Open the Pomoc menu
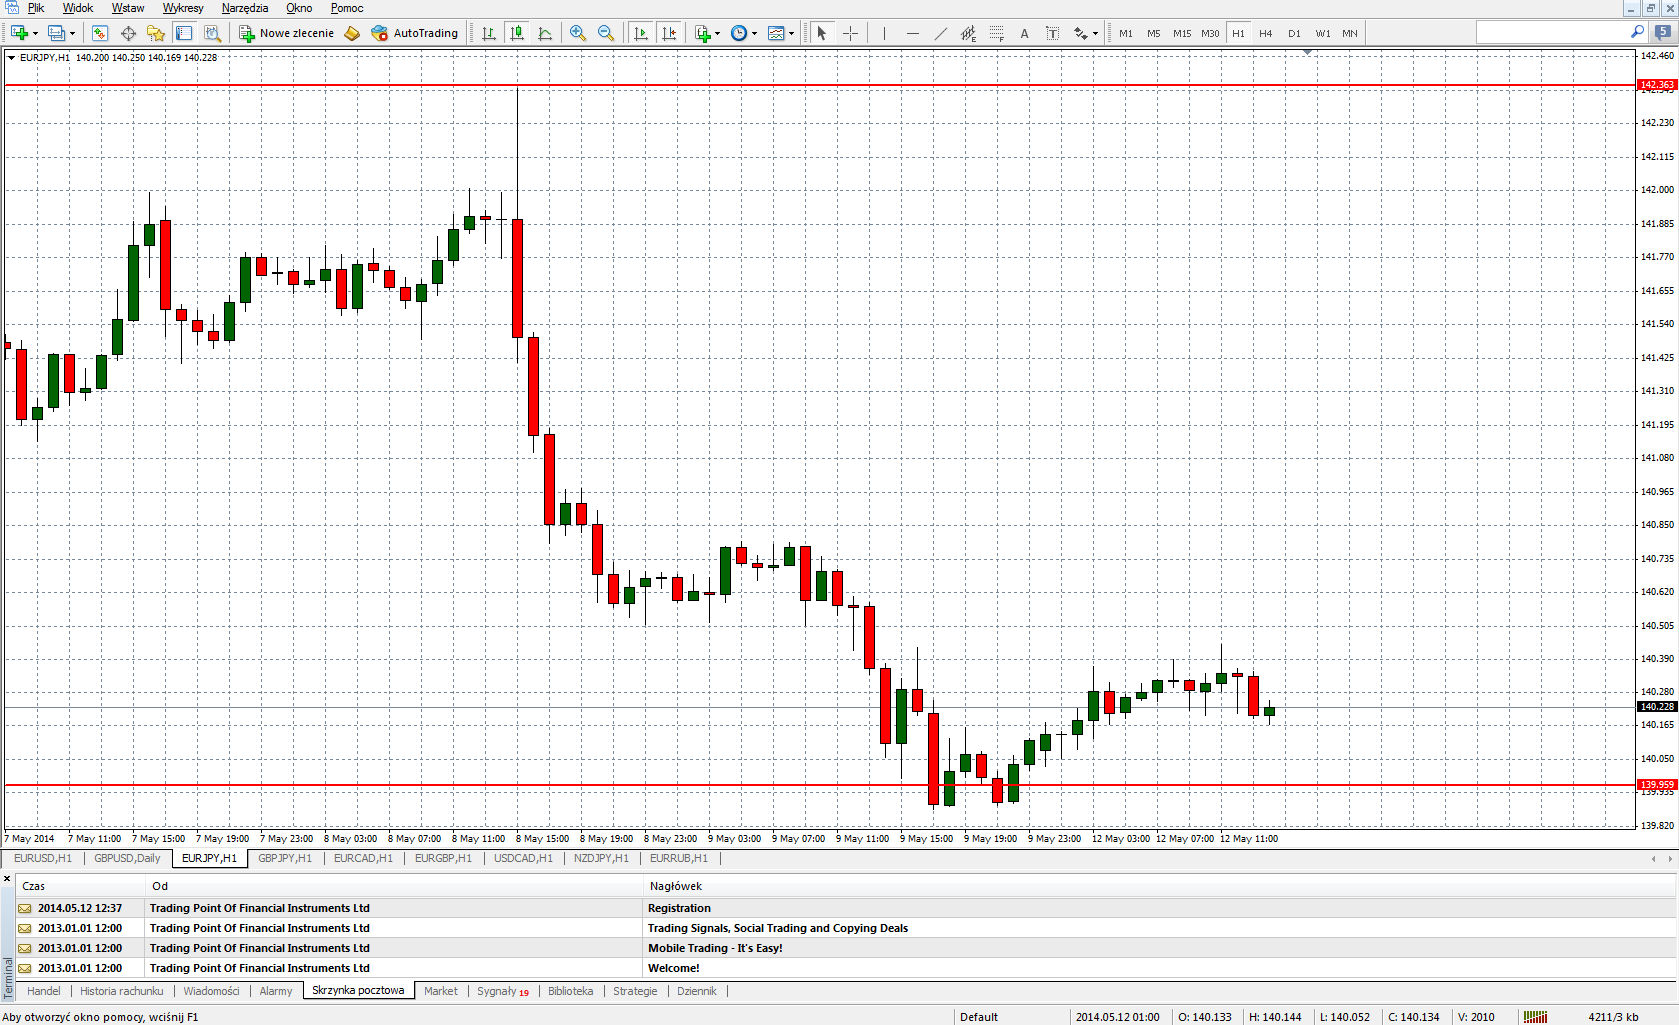Viewport: 1679px width, 1025px height. coord(347,8)
